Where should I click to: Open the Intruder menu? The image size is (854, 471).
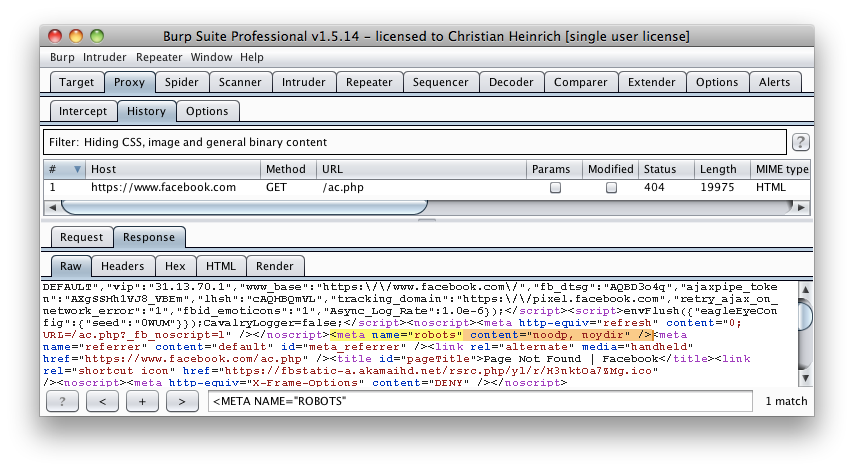[105, 57]
